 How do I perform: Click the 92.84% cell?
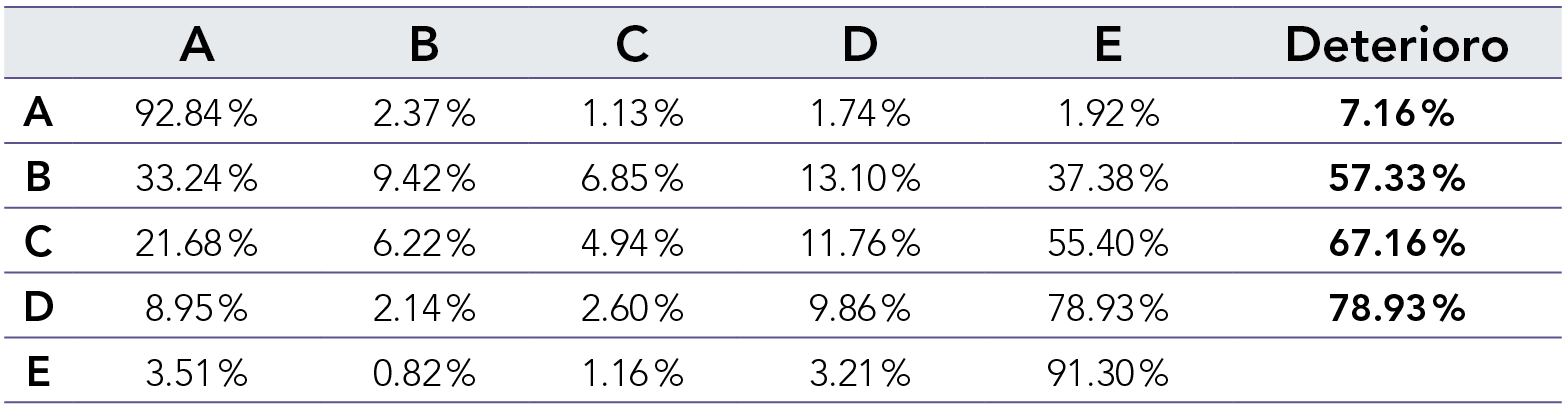(197, 116)
